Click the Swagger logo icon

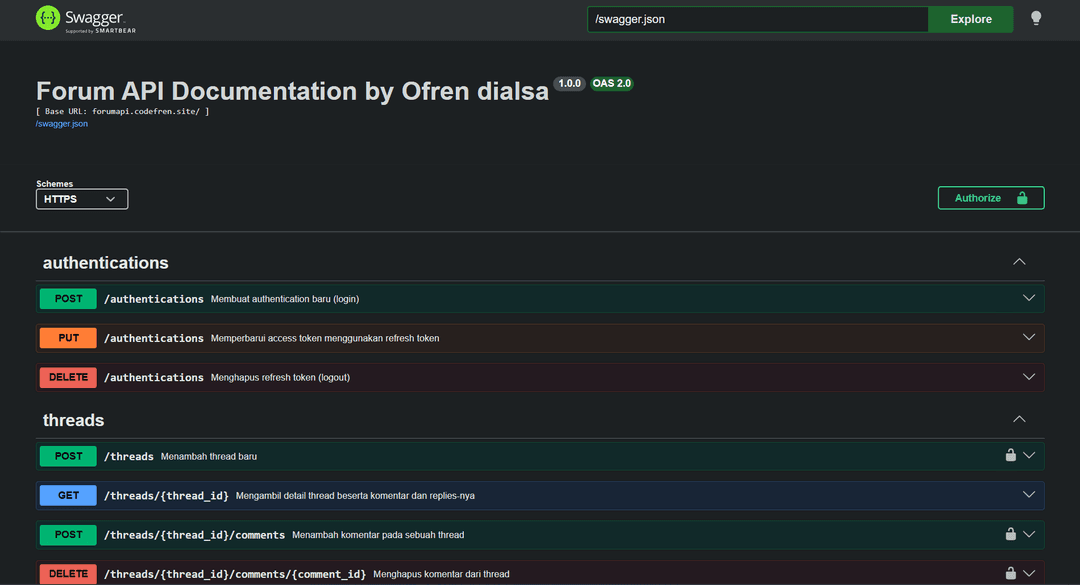48,18
